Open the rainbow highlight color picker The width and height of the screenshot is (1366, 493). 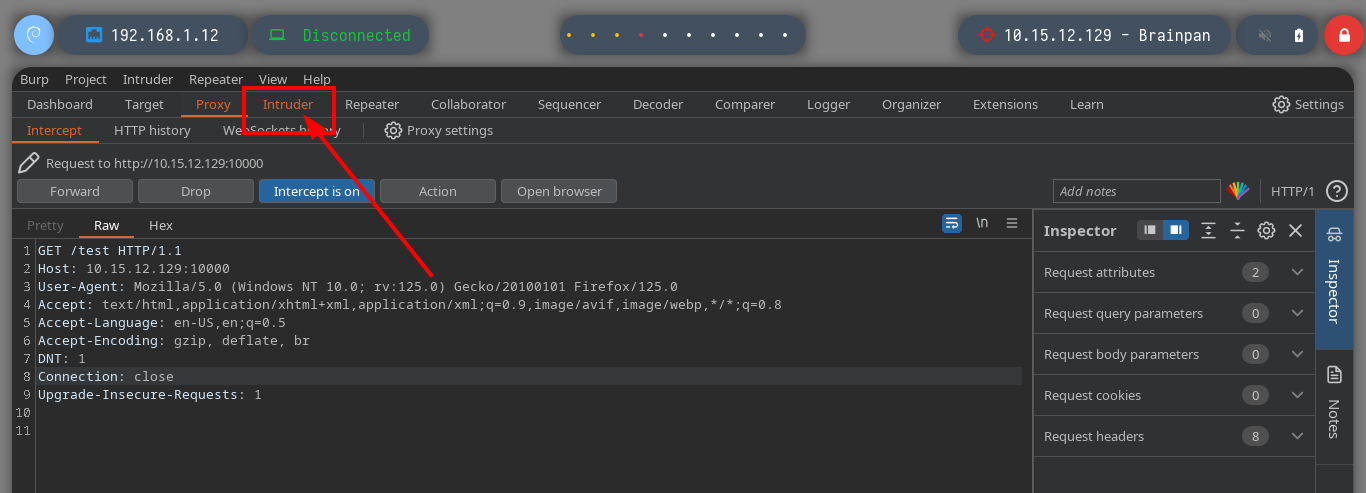pyautogui.click(x=1239, y=191)
